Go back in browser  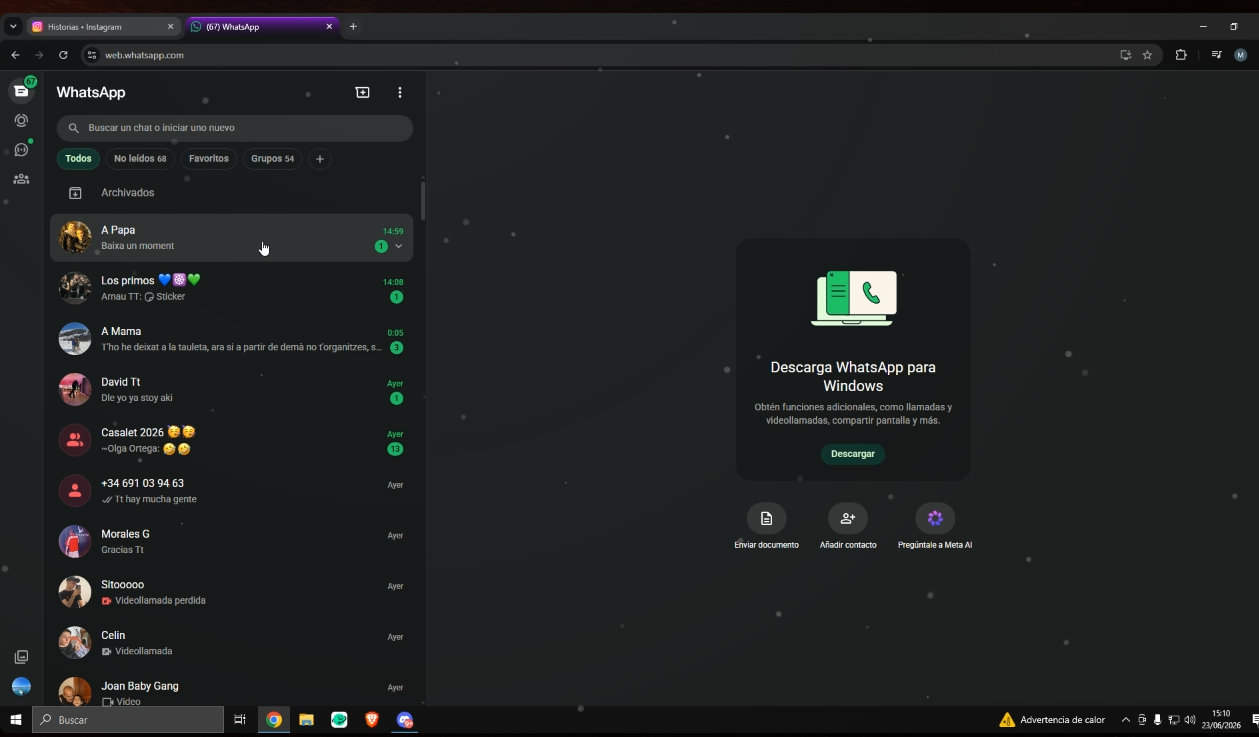point(15,55)
